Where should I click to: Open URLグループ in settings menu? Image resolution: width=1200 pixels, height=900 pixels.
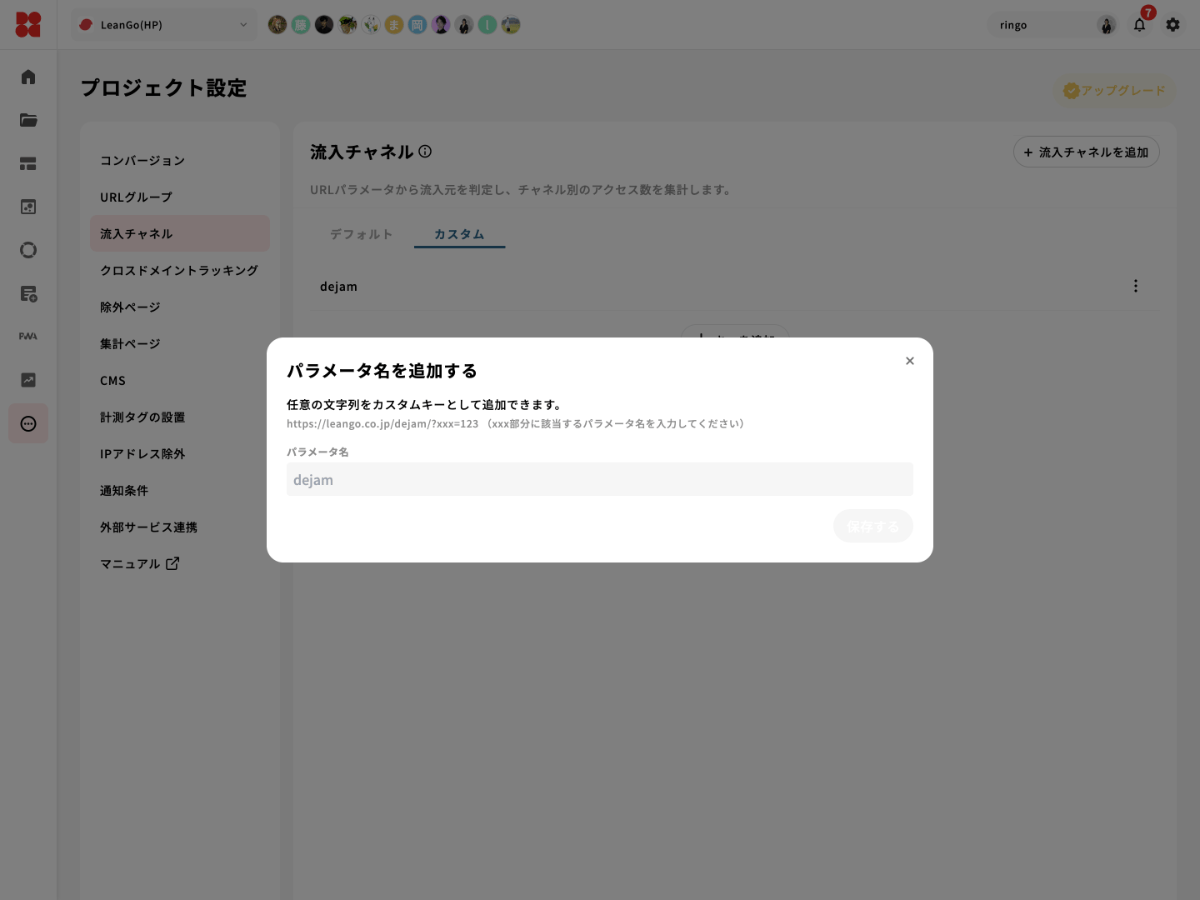pyautogui.click(x=136, y=197)
